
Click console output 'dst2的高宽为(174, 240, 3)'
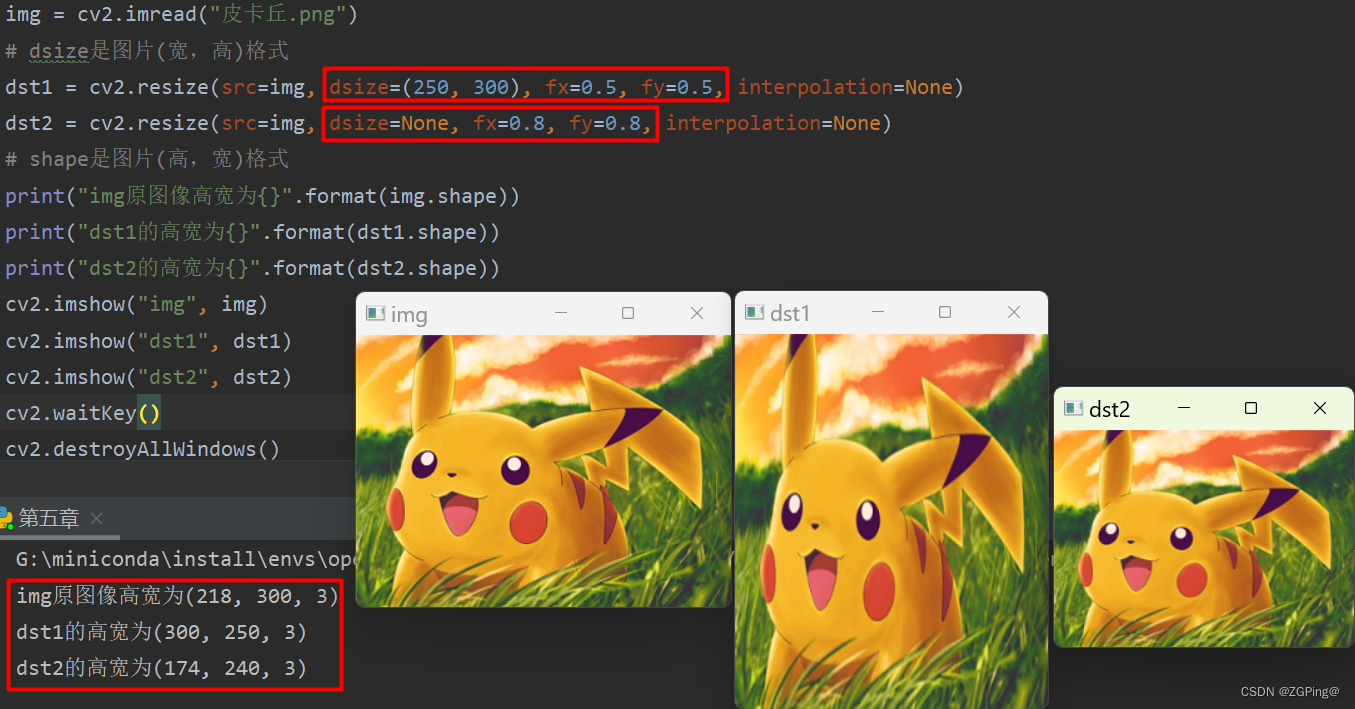point(161,668)
